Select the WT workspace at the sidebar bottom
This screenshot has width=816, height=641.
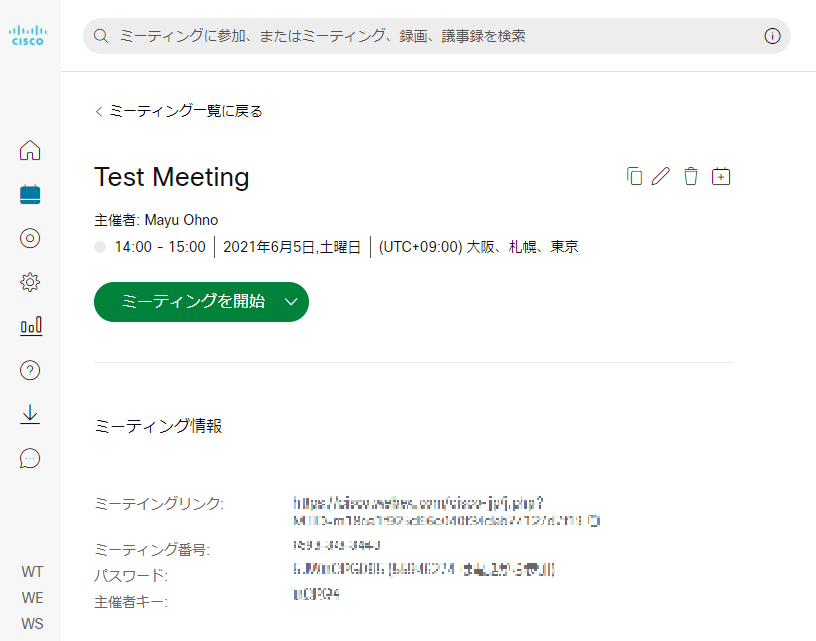pos(31,571)
